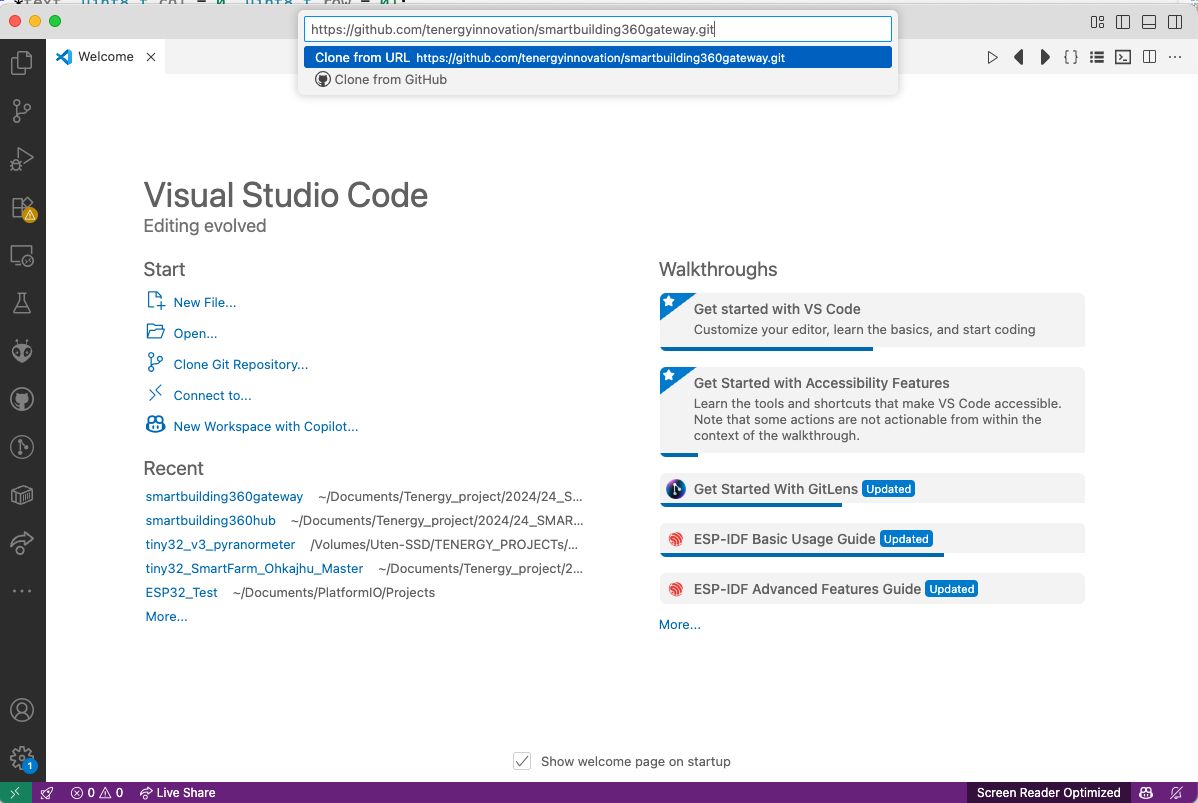Click More... under Walkthroughs
The image size is (1198, 803).
tap(679, 625)
